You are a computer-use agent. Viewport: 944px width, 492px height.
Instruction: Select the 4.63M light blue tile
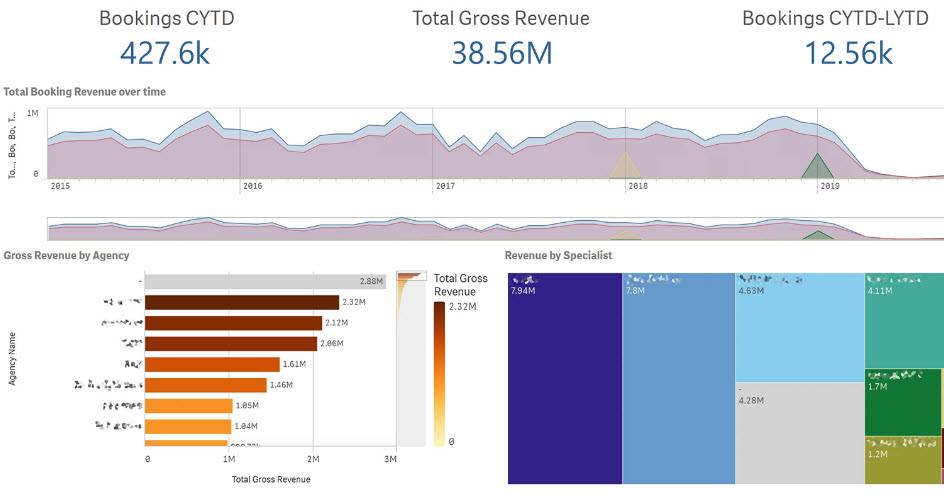click(799, 325)
